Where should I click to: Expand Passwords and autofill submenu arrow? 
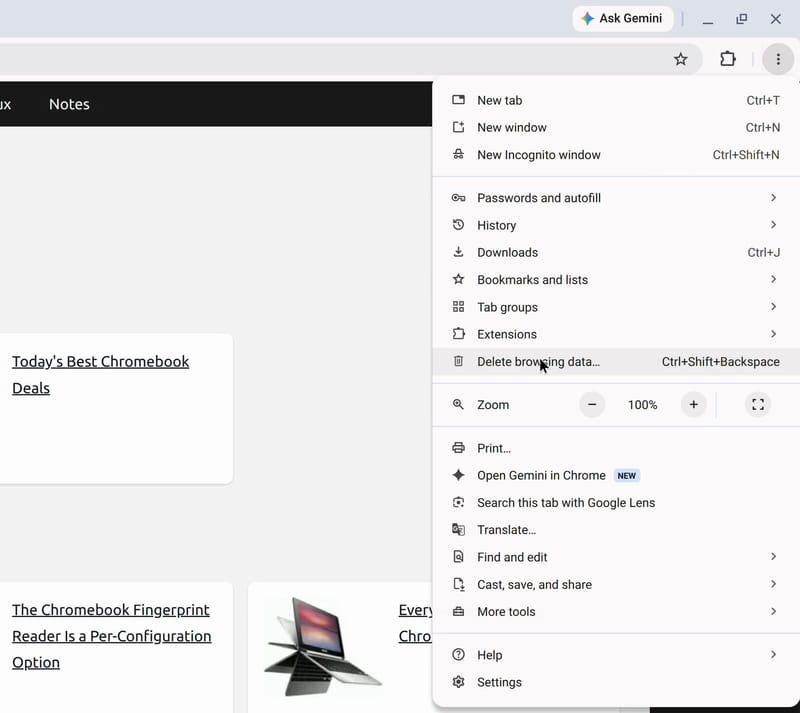773,198
